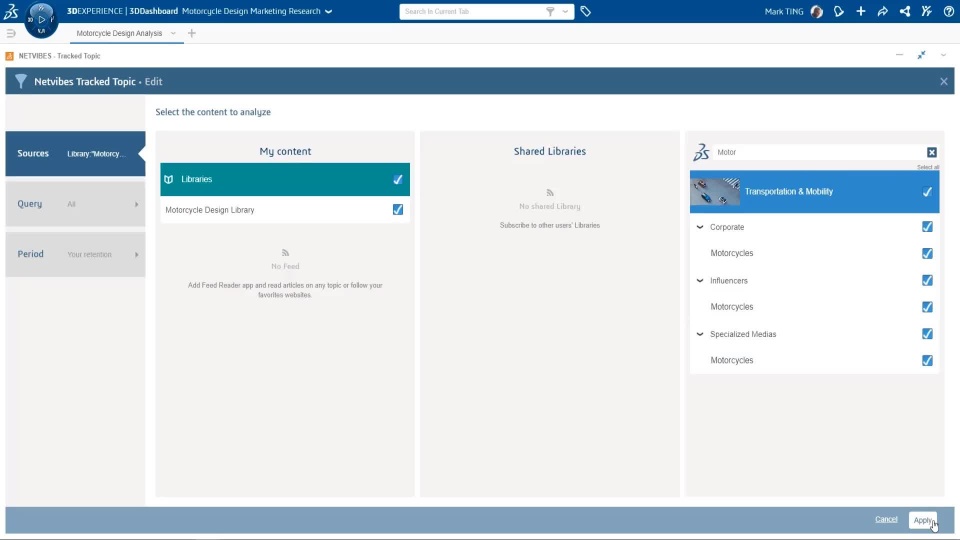Click the widget resize arrows icon
The image size is (960, 540).
(921, 55)
